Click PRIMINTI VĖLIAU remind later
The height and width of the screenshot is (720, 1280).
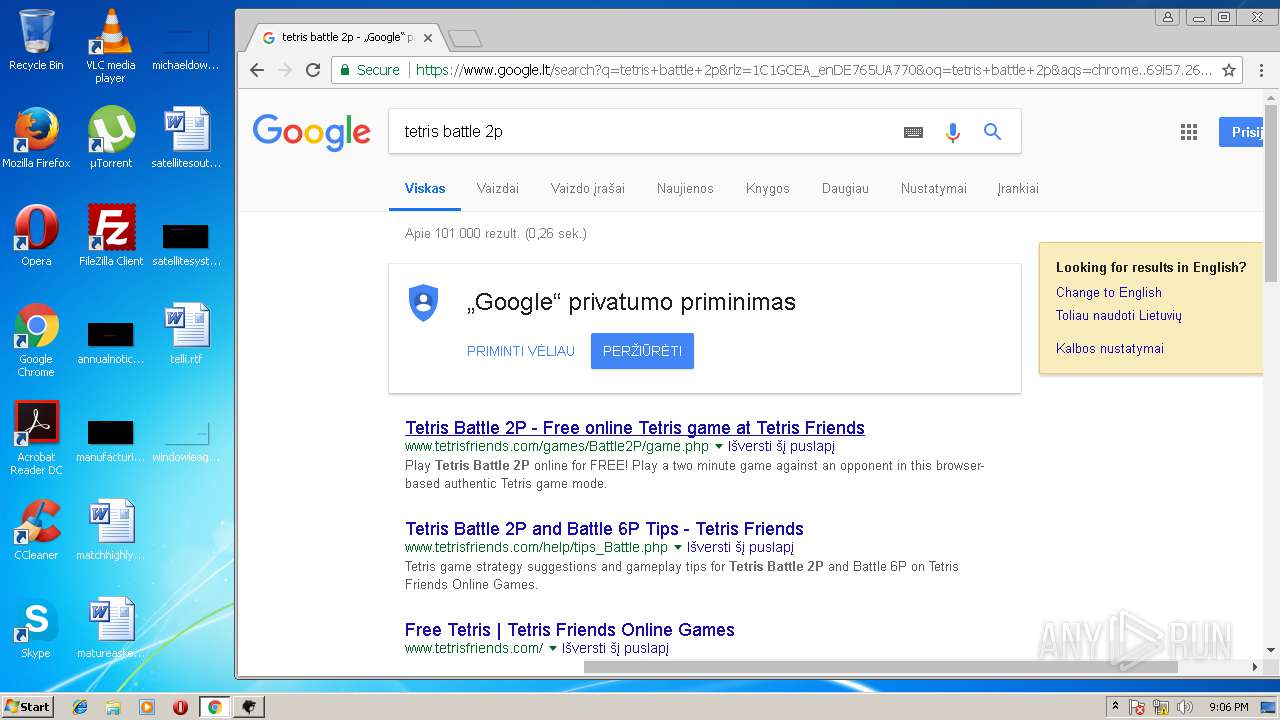(x=521, y=351)
